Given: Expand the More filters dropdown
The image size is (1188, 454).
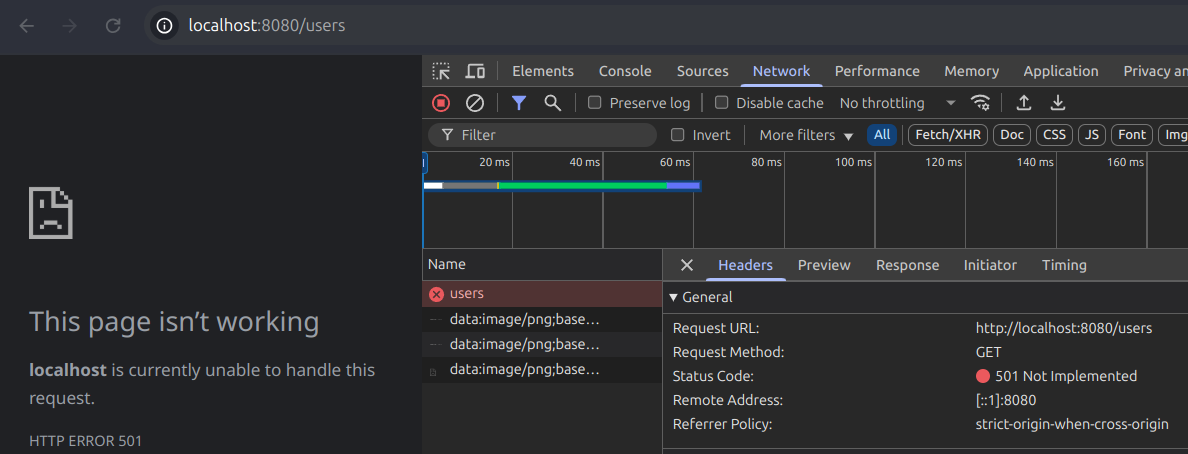Looking at the screenshot, I should [806, 135].
